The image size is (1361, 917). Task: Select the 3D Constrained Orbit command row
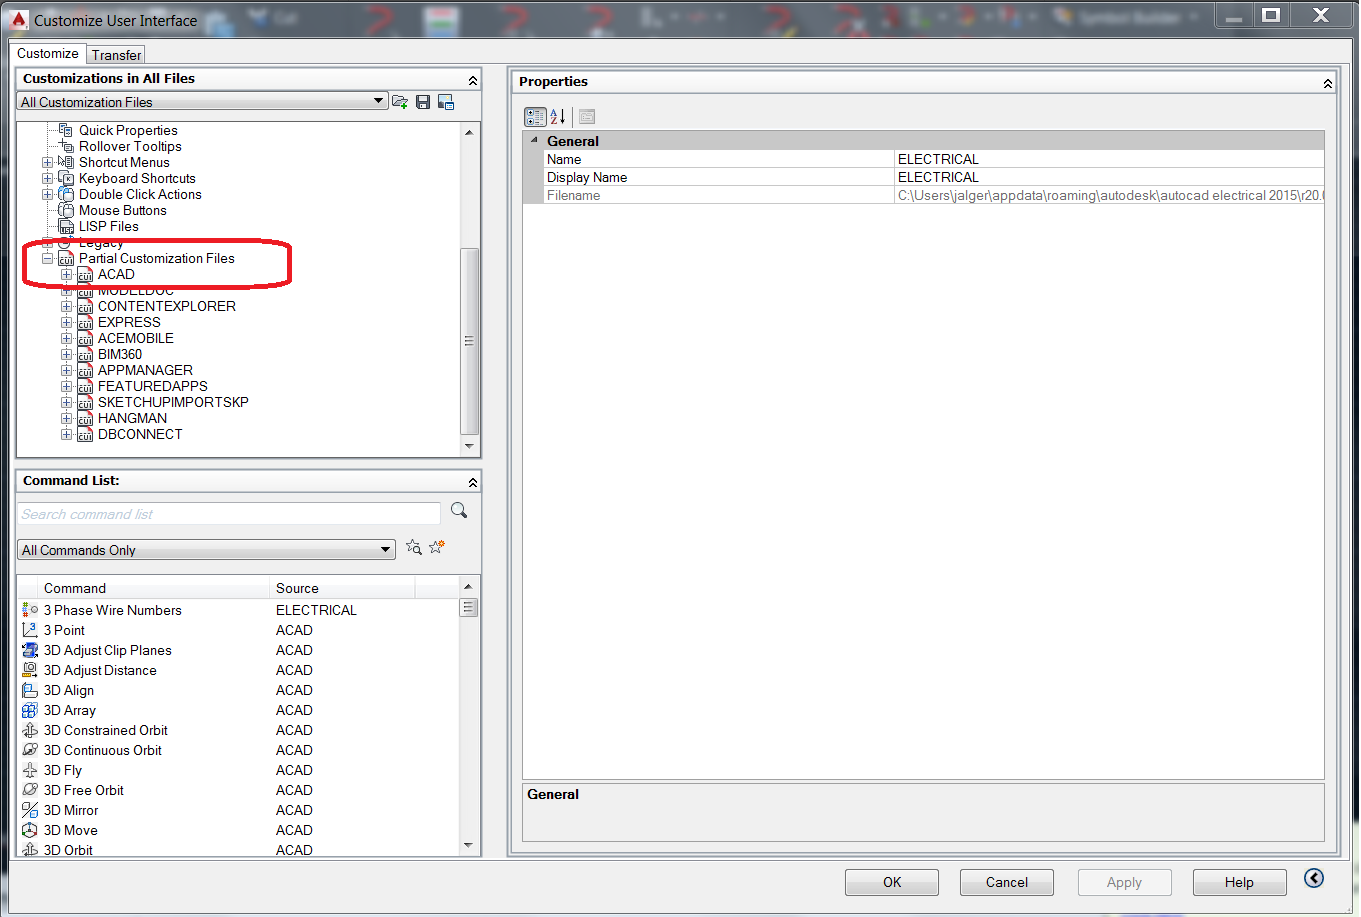238,730
